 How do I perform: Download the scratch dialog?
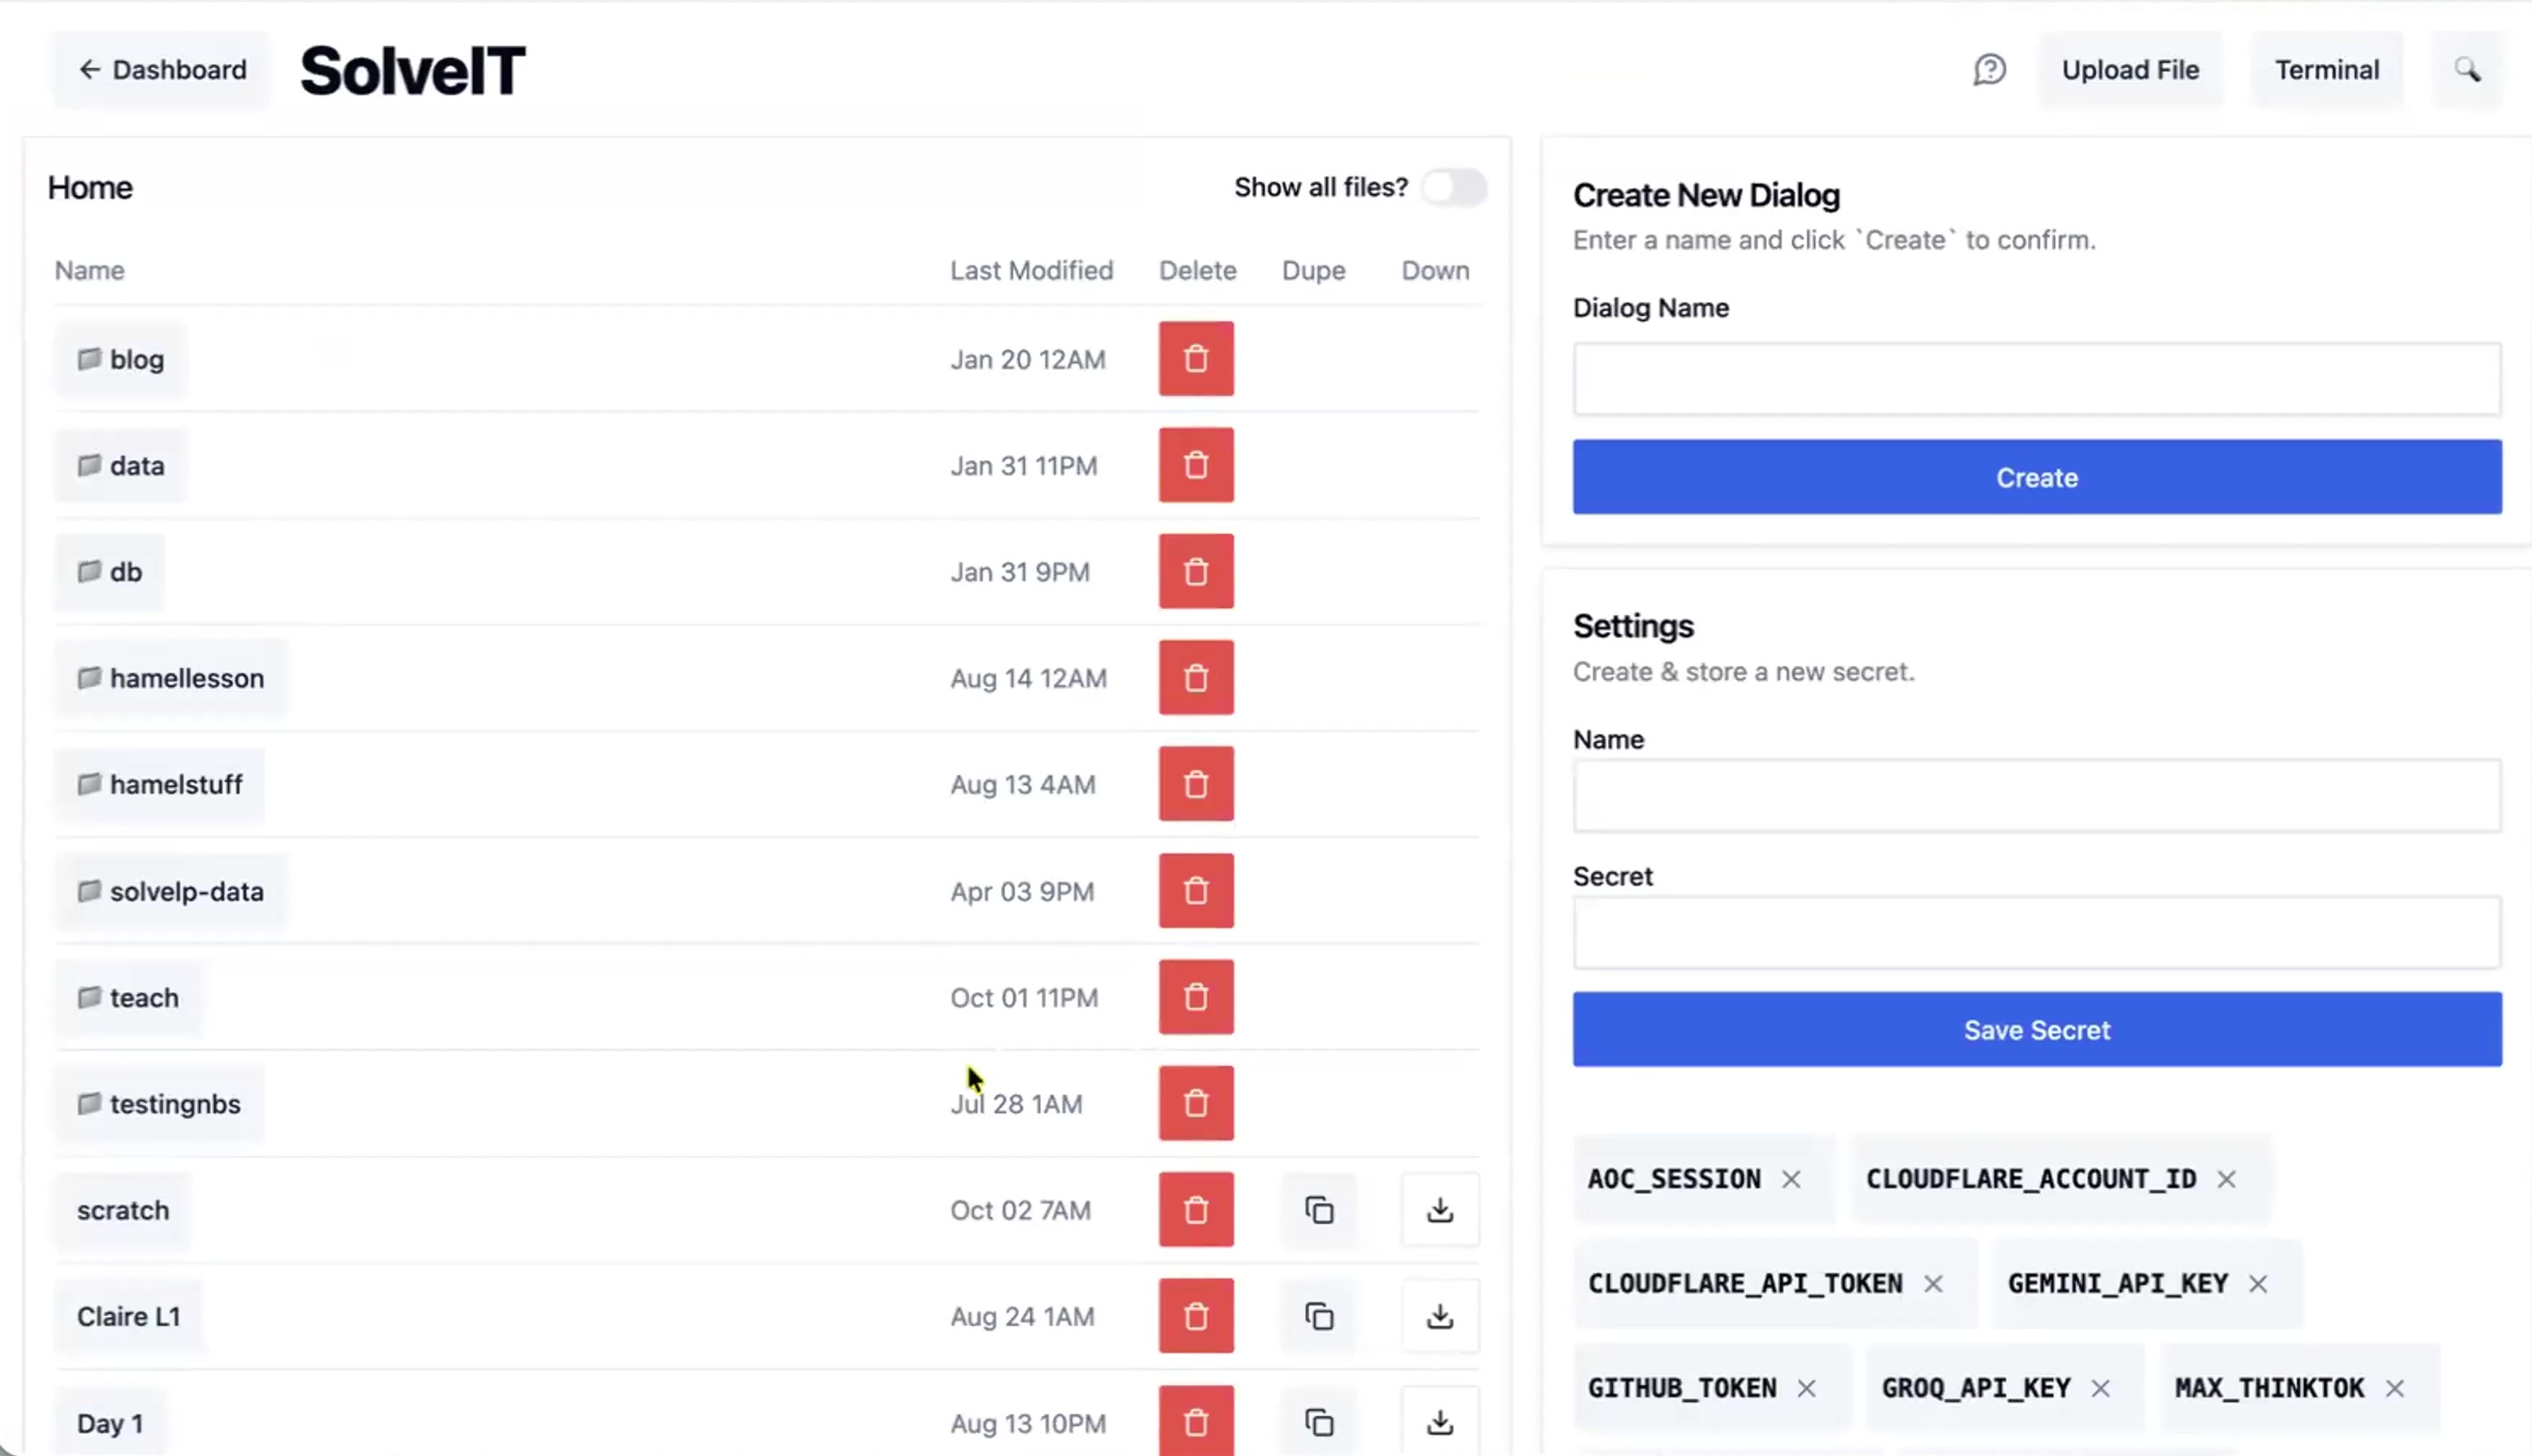pos(1439,1210)
